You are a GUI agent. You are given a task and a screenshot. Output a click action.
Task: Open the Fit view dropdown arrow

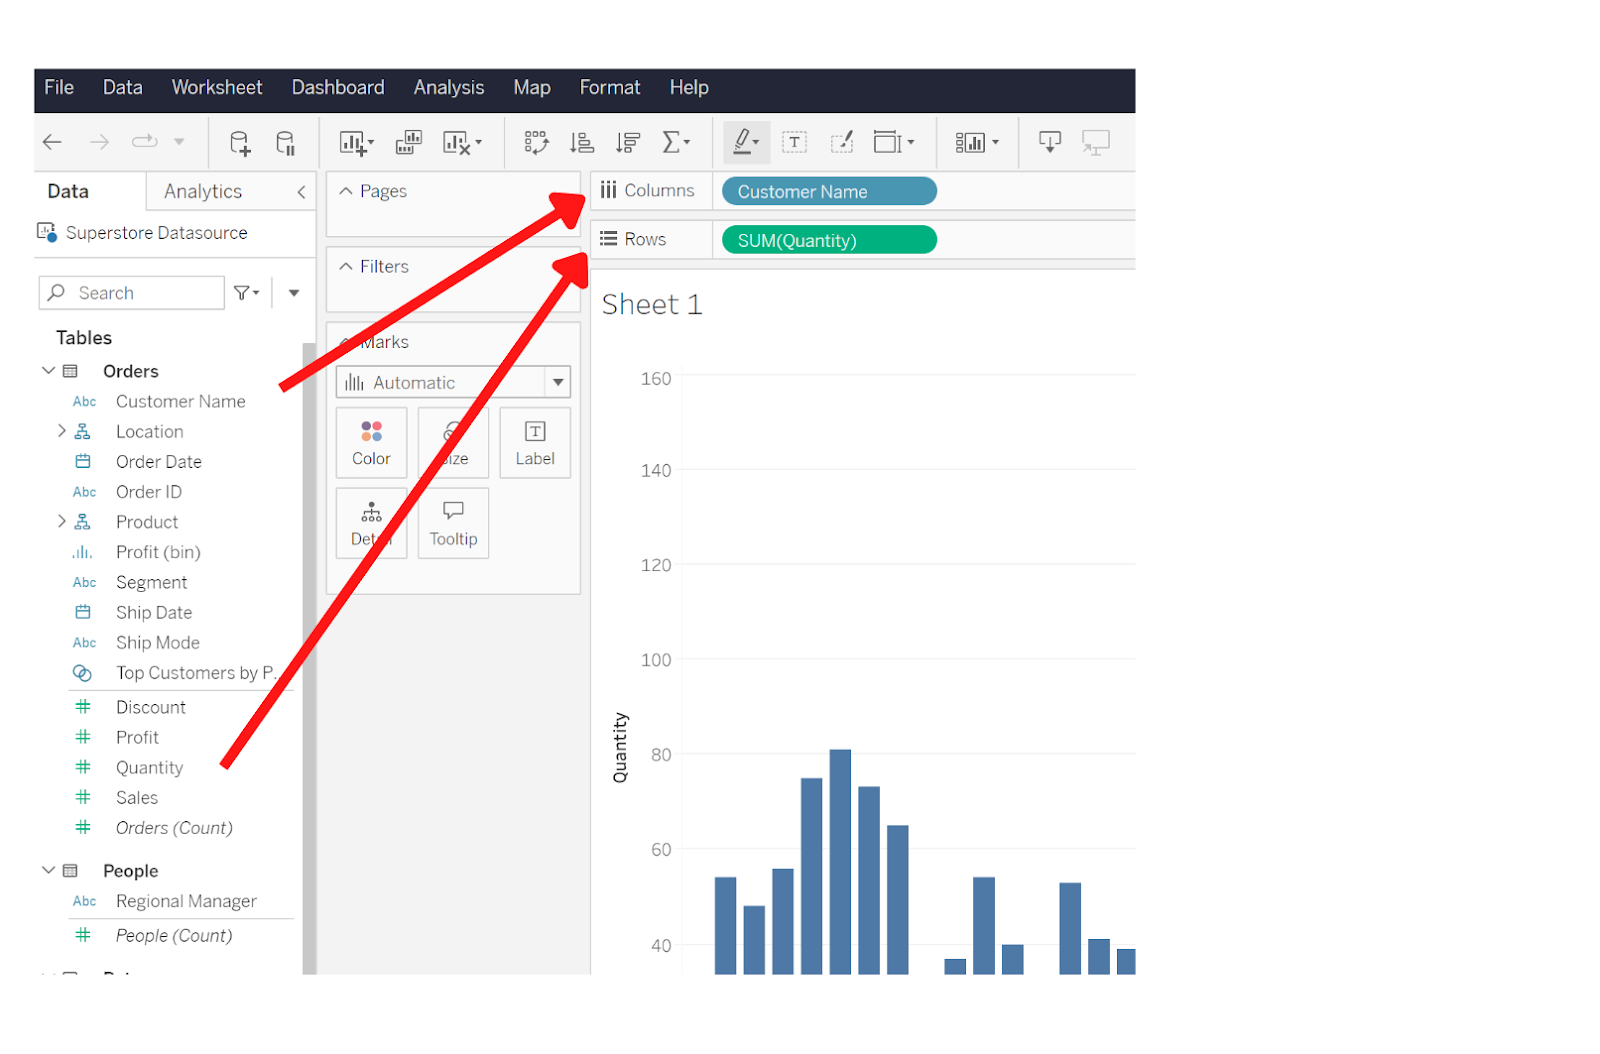tap(911, 142)
